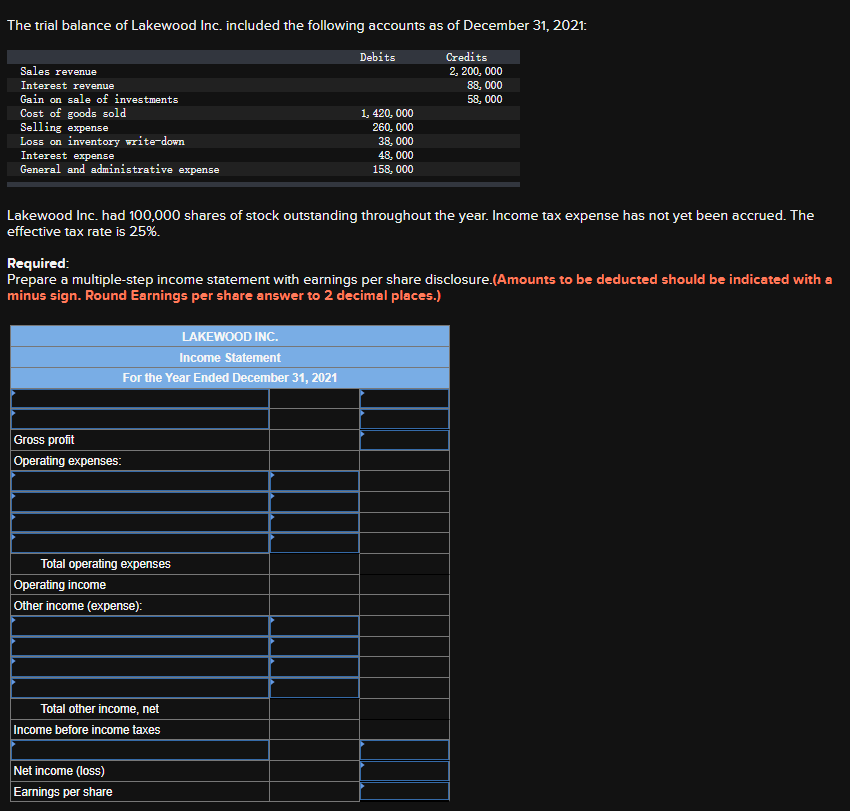Select the first amount field under Other income (expense)
The height and width of the screenshot is (811, 850).
click(x=314, y=626)
